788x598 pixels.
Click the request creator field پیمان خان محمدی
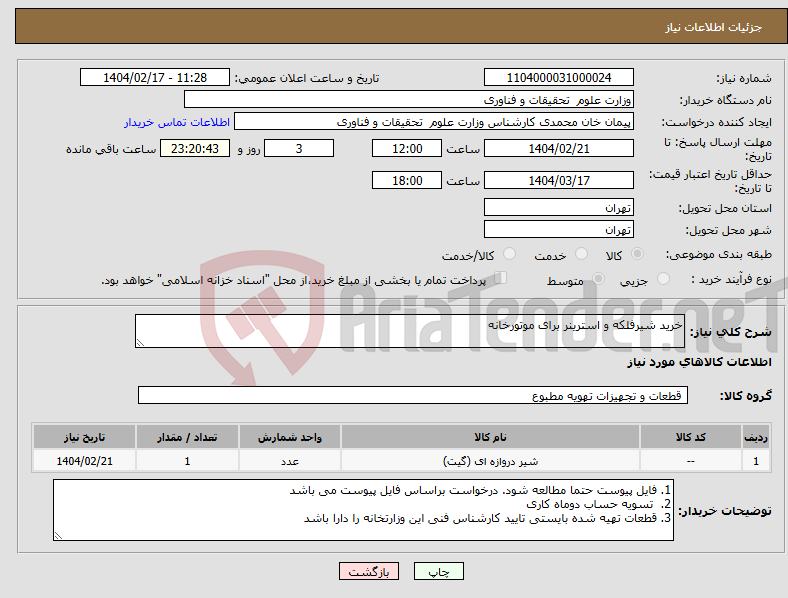[434, 122]
